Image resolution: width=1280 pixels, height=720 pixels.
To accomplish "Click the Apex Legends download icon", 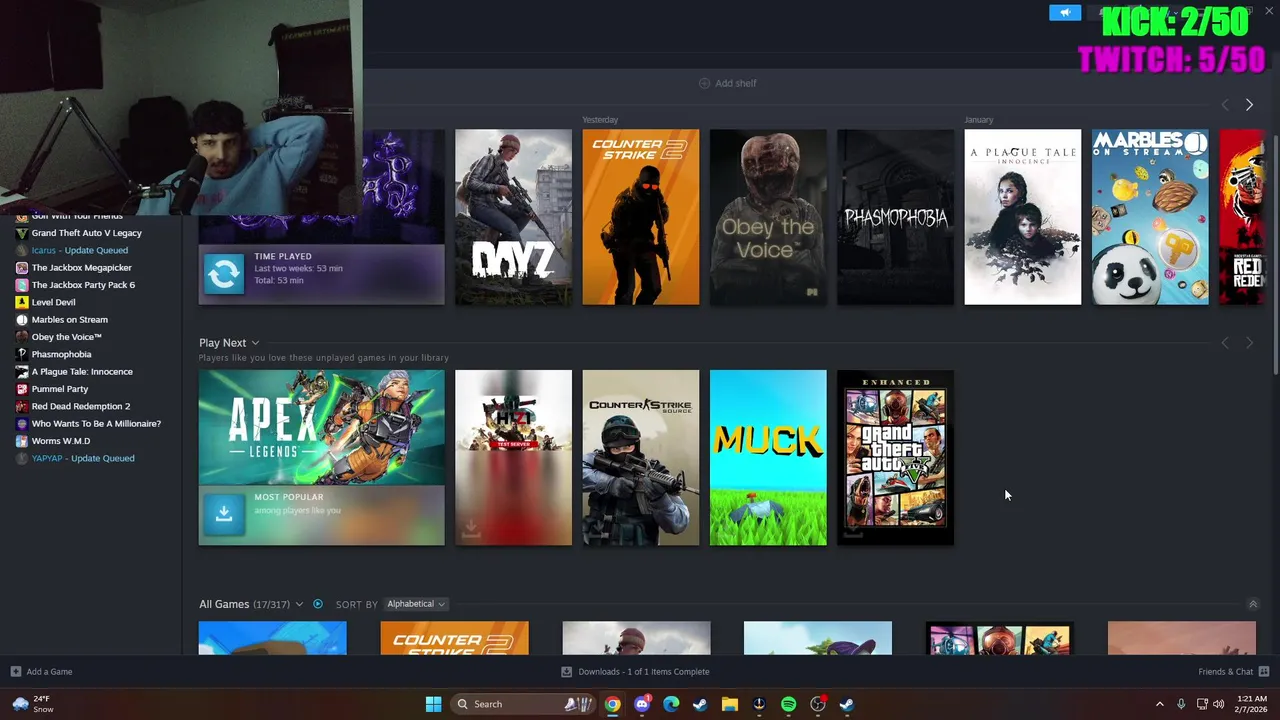I will click(224, 514).
